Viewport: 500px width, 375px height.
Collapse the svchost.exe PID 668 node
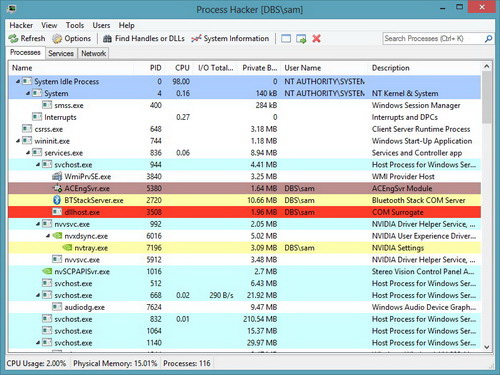[x=38, y=295]
